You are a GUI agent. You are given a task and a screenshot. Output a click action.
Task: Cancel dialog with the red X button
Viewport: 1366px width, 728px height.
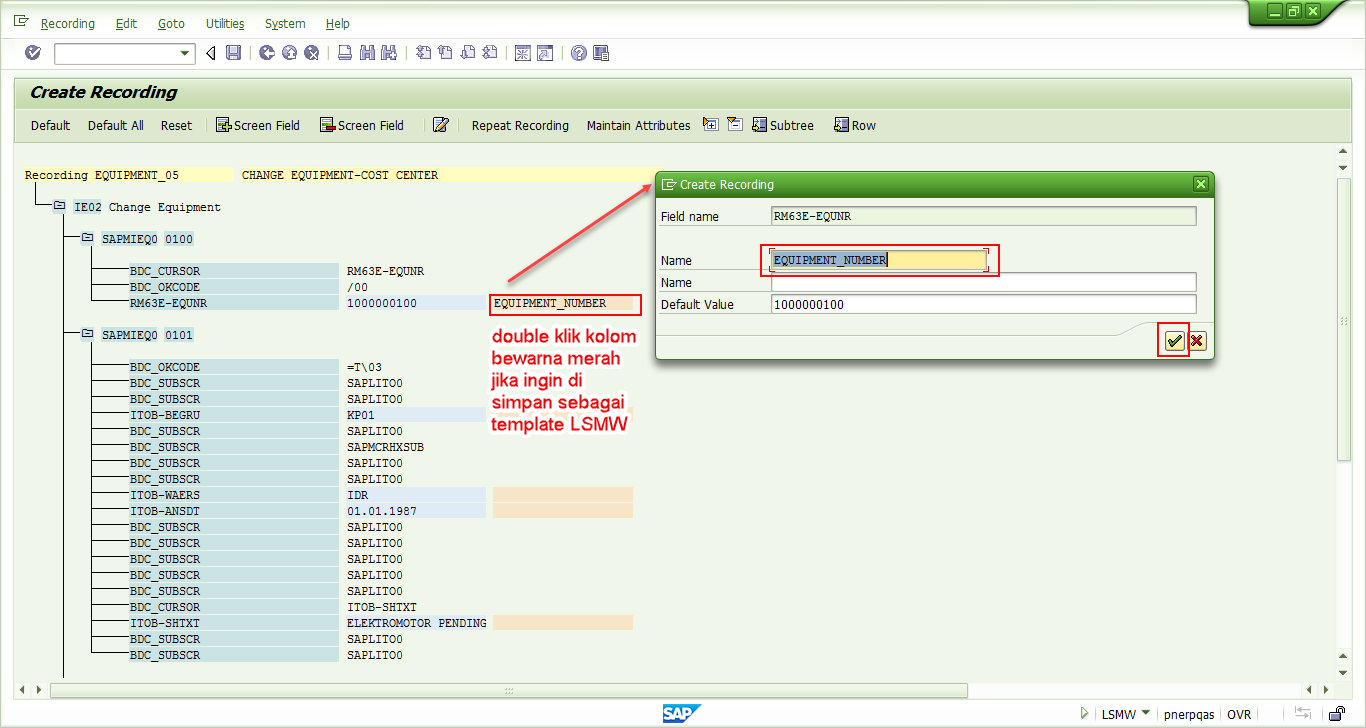1197,341
